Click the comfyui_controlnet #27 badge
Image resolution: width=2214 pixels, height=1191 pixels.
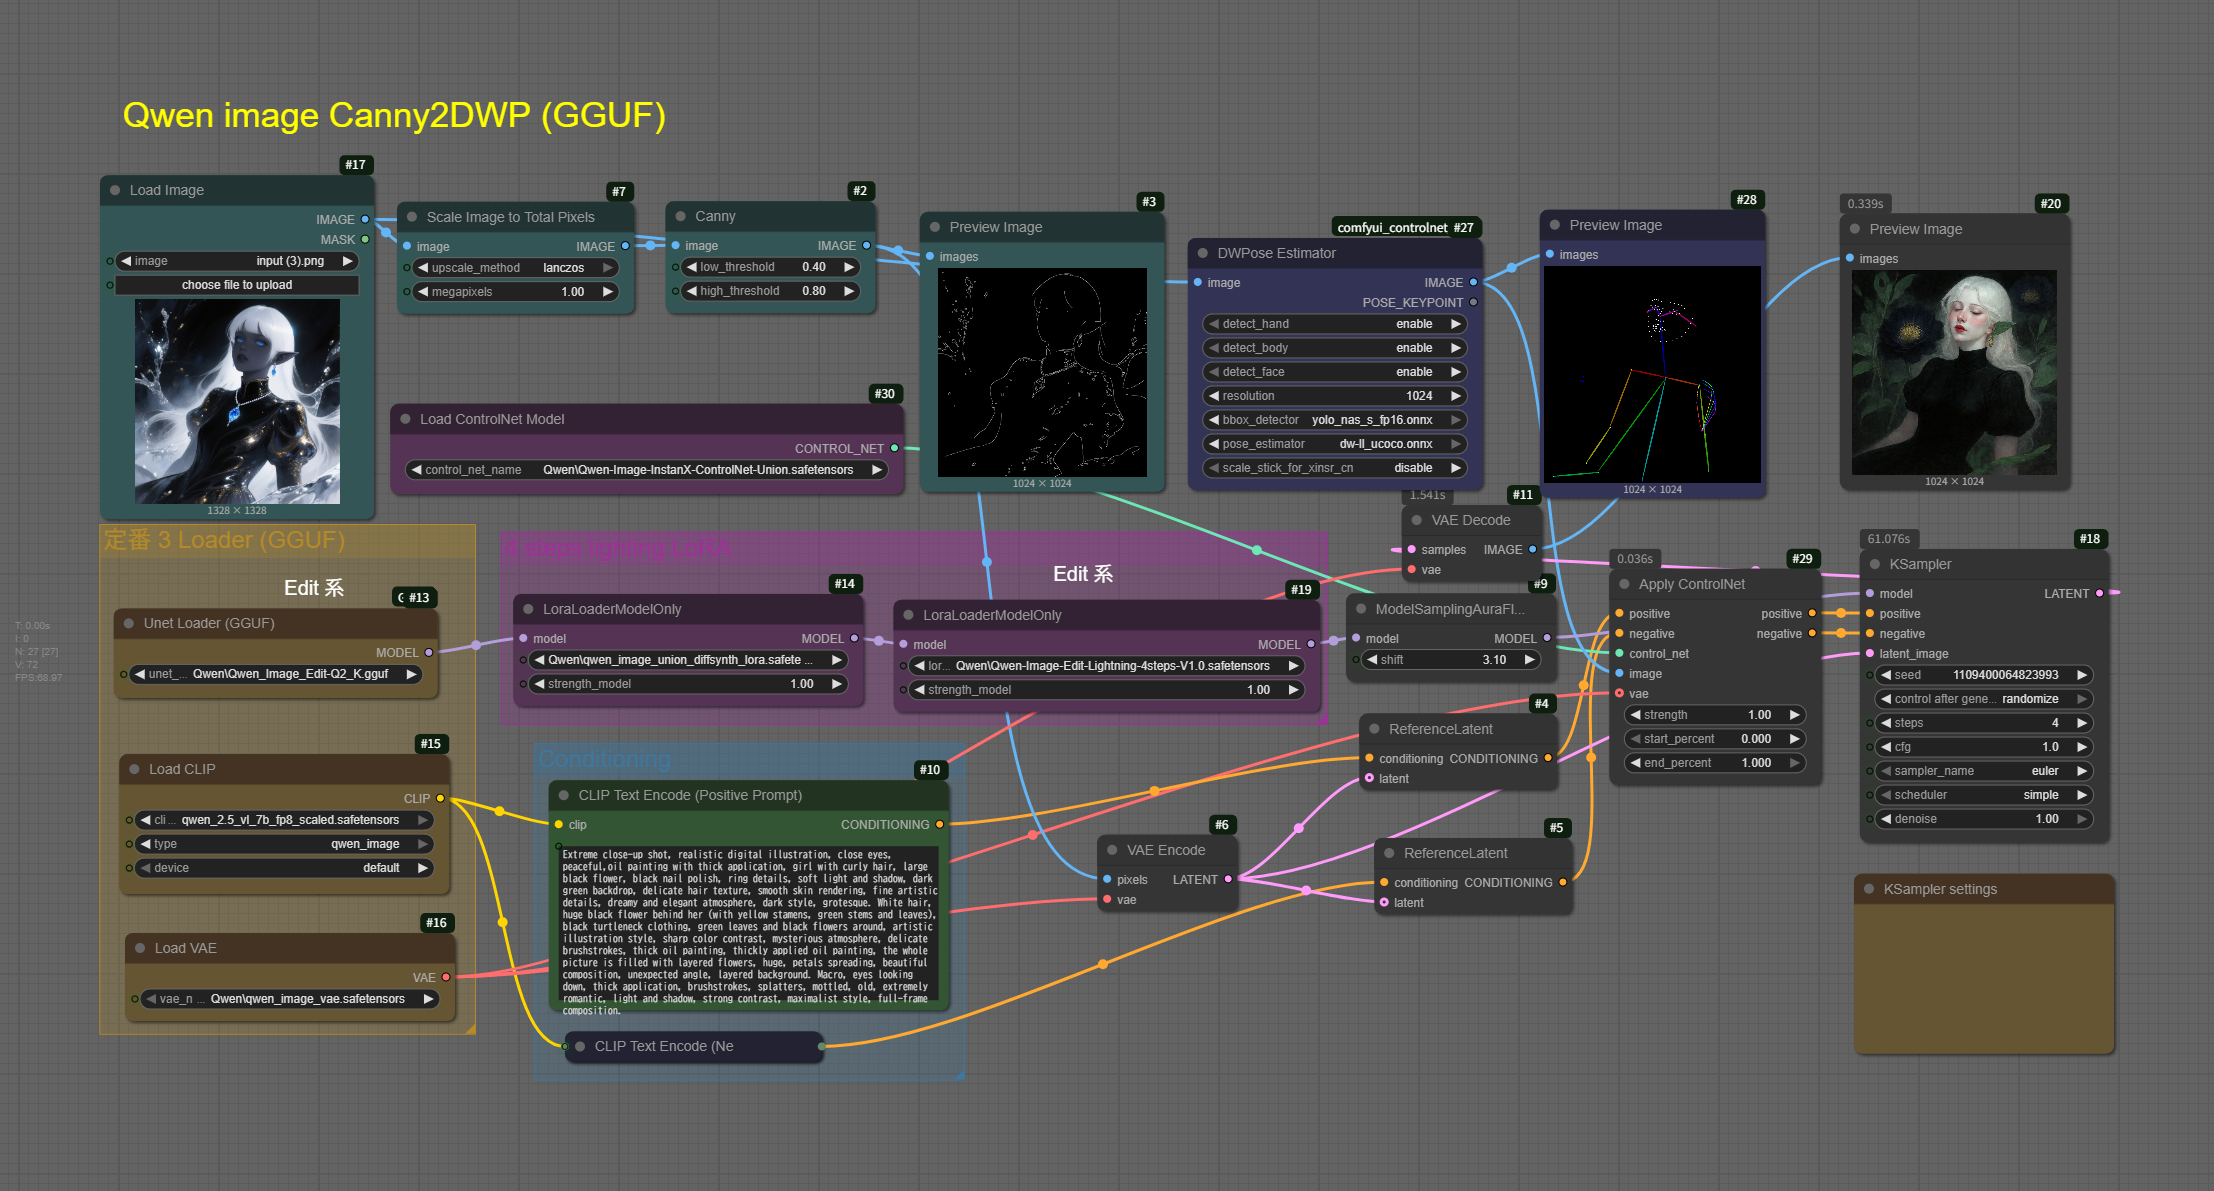[1405, 228]
